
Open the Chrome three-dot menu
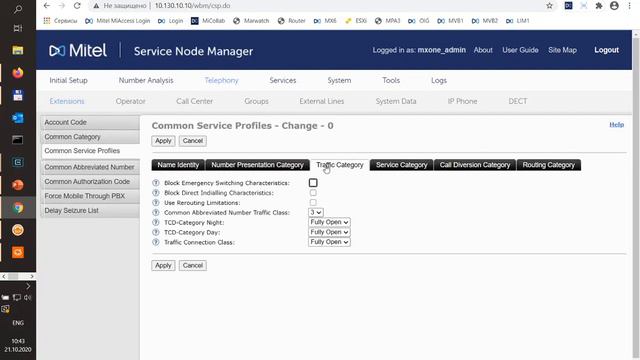(629, 6)
